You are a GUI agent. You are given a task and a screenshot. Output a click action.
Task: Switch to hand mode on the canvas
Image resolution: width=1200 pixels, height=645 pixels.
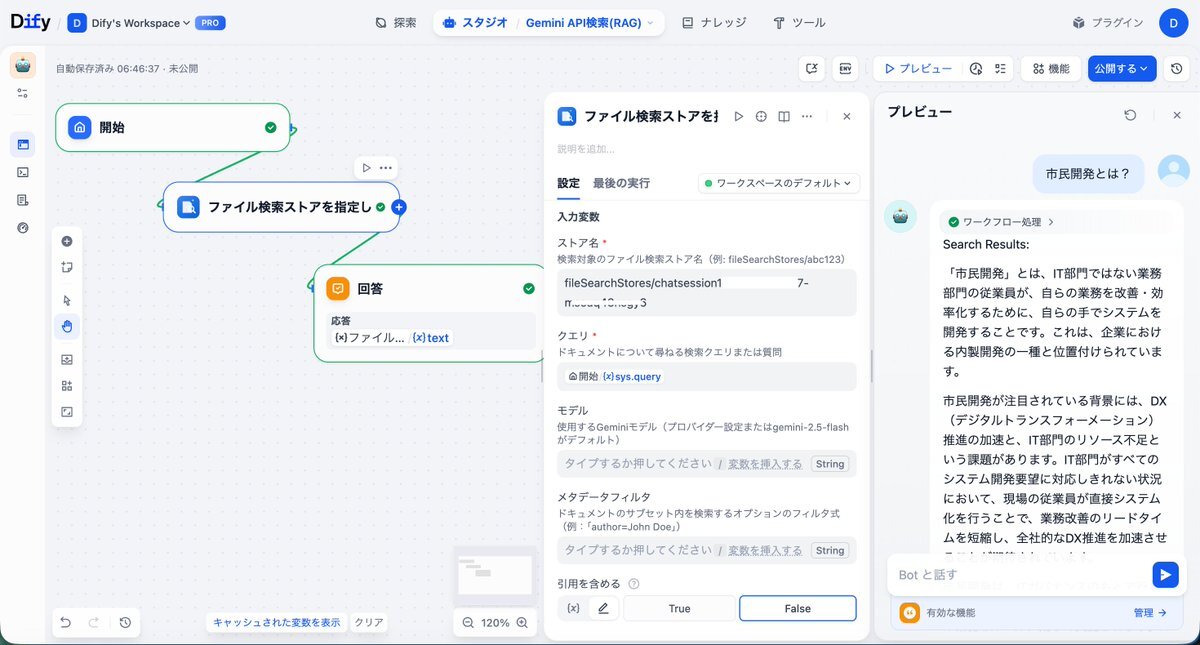67,326
